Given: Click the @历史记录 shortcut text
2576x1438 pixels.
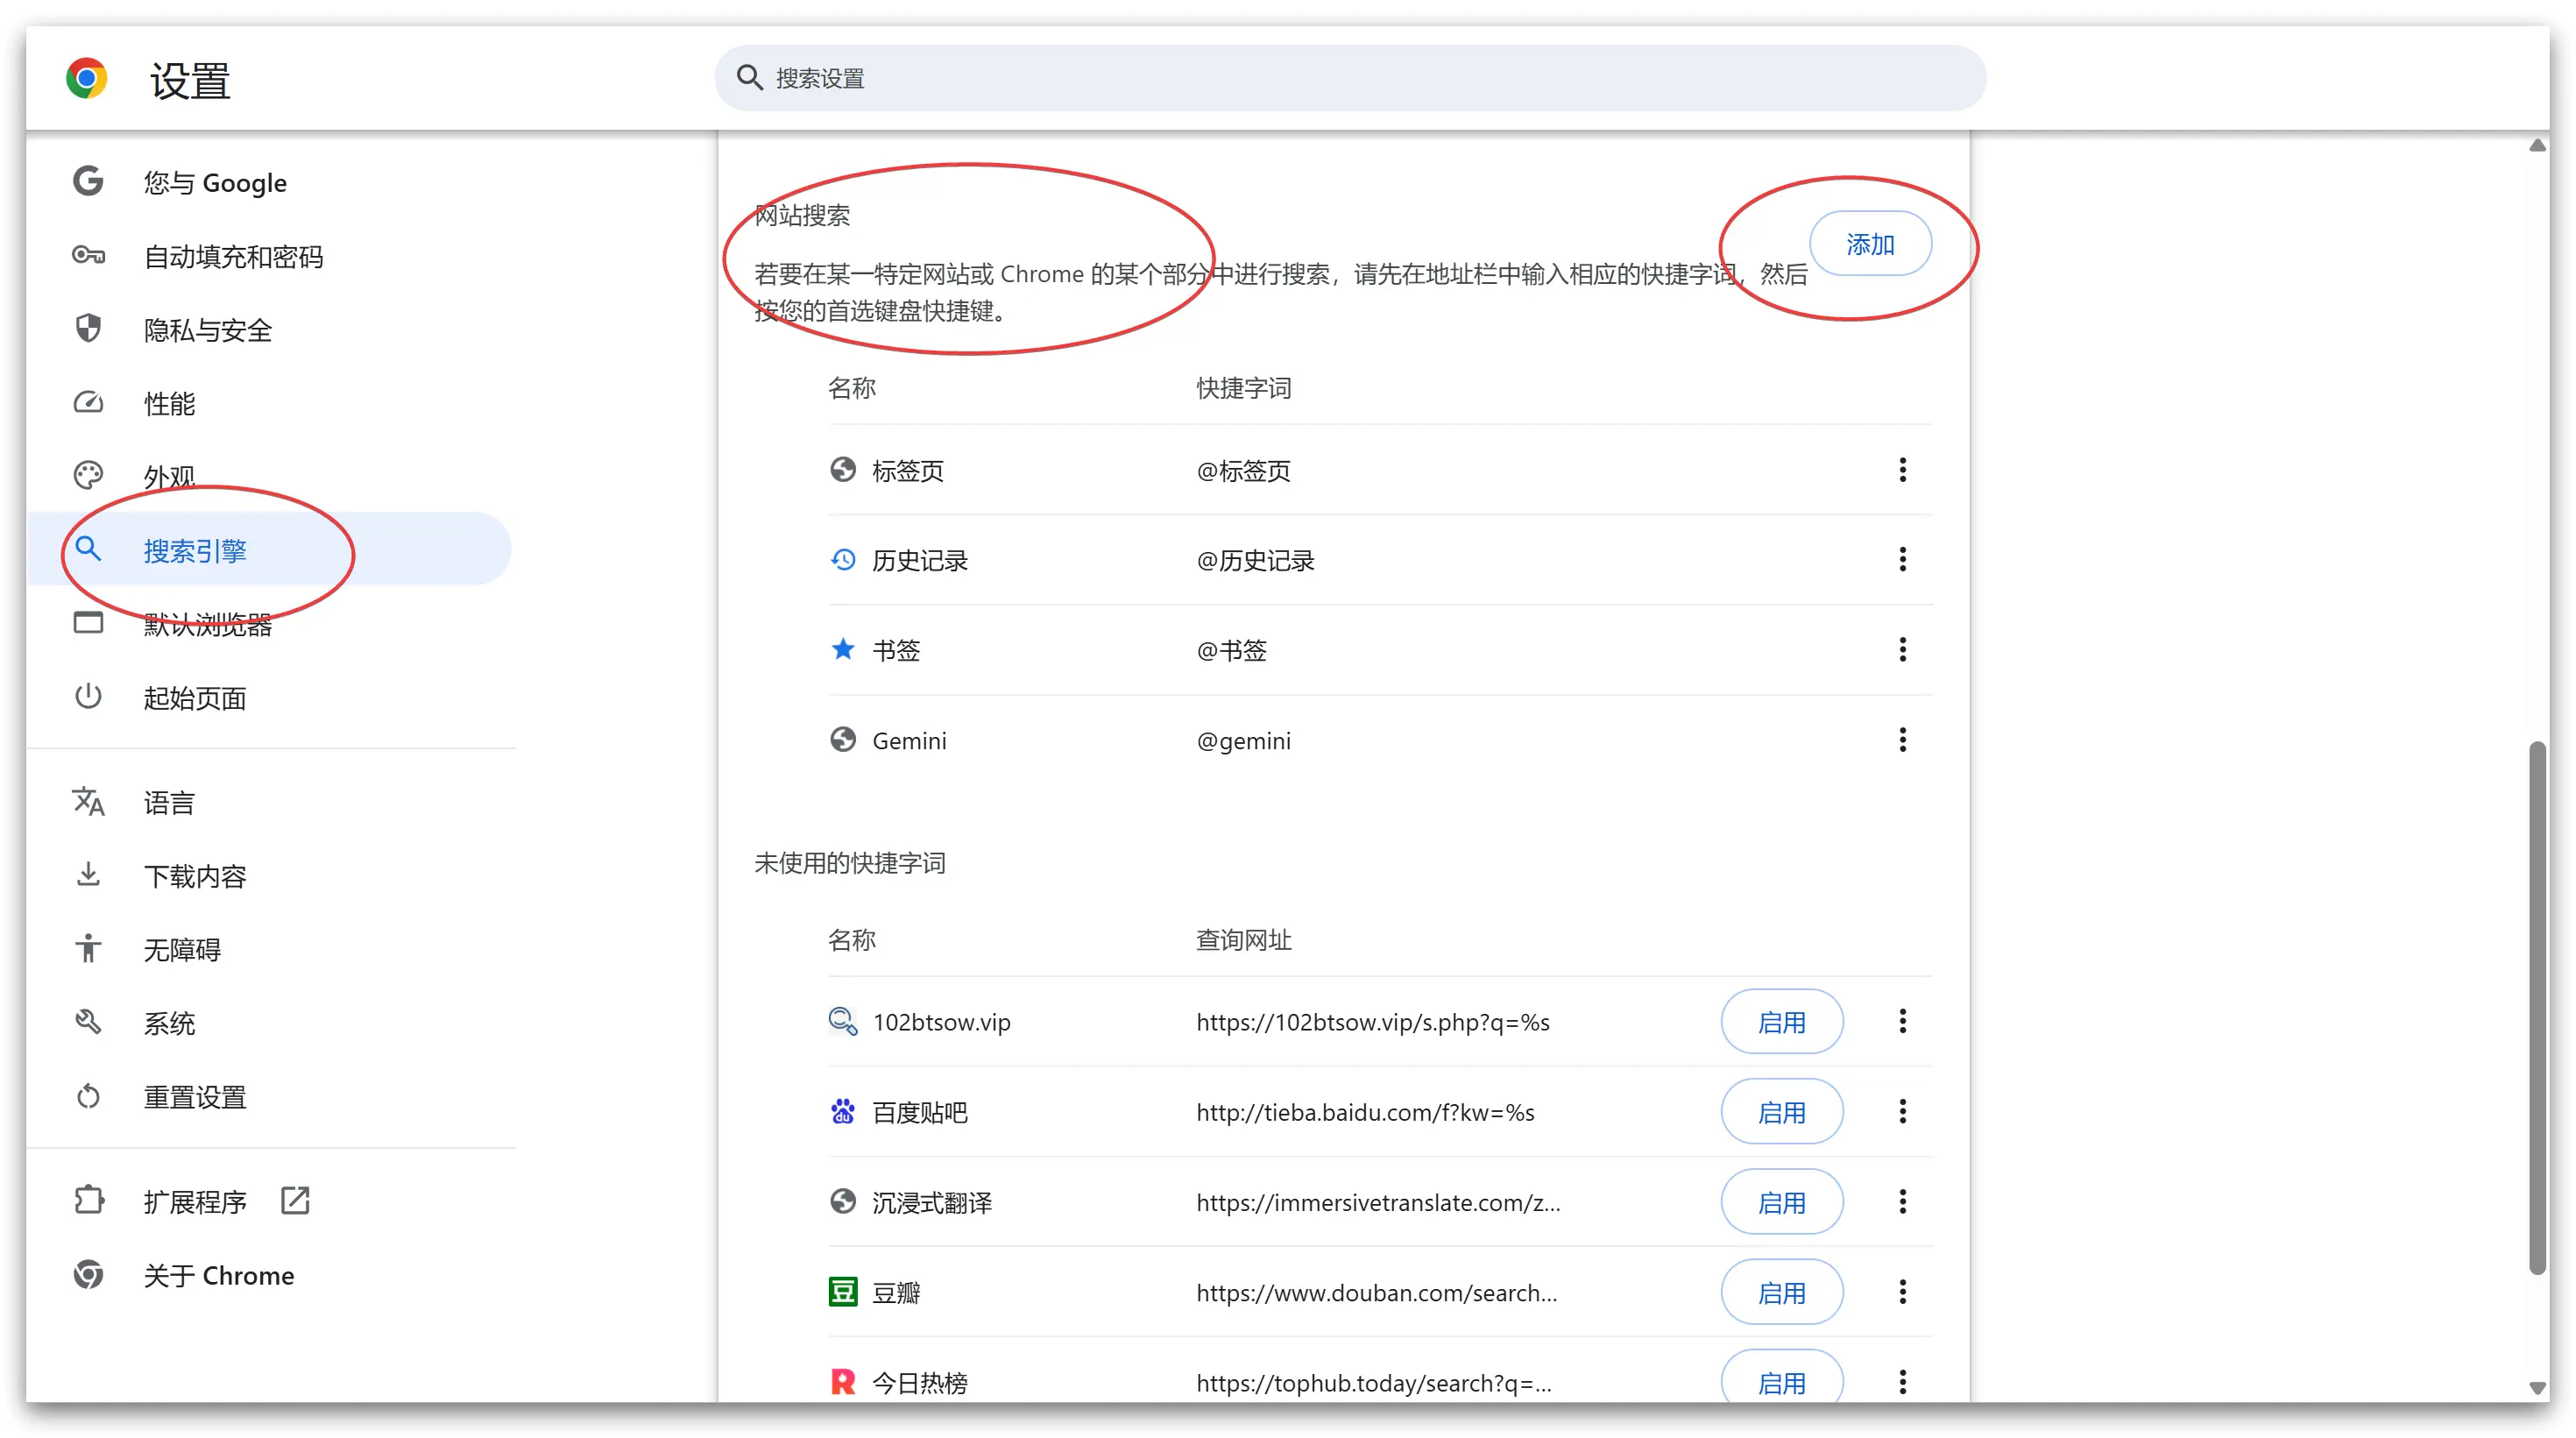Looking at the screenshot, I should 1255,560.
